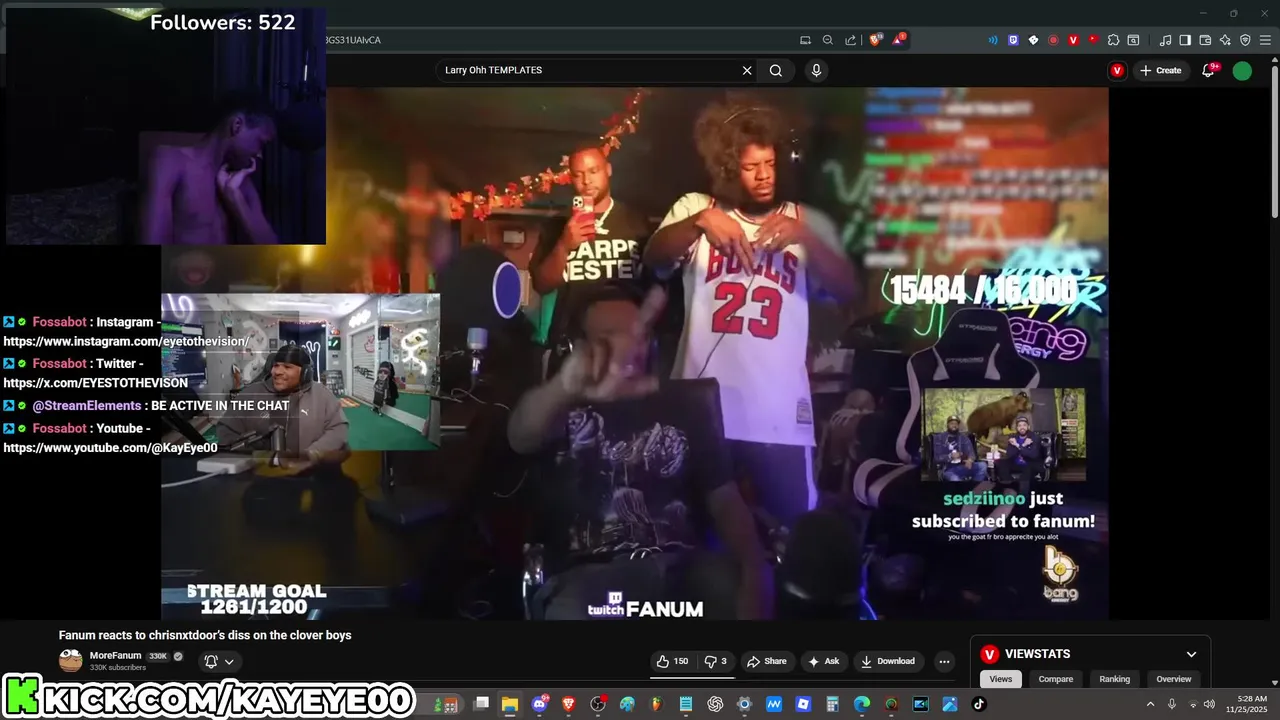1280x720 pixels.
Task: Click the Share button under the video
Action: [766, 661]
